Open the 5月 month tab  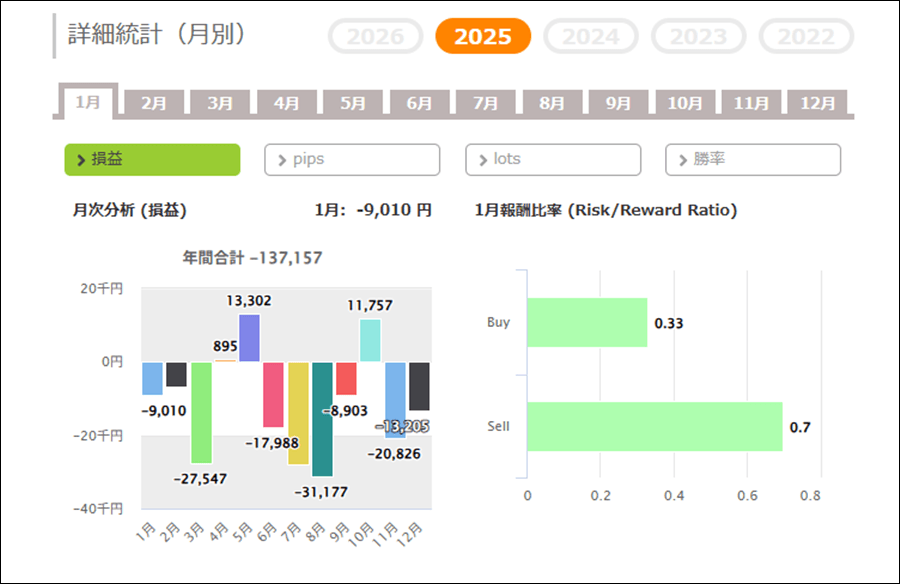(353, 103)
